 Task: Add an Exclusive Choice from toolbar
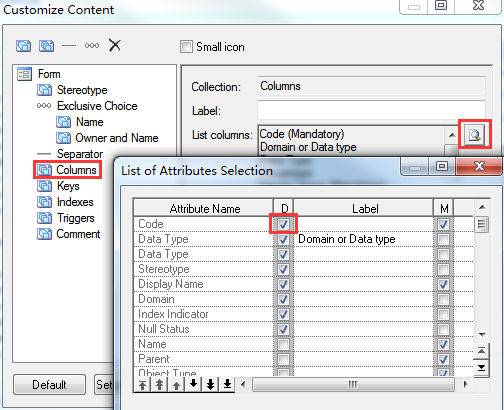tap(92, 46)
